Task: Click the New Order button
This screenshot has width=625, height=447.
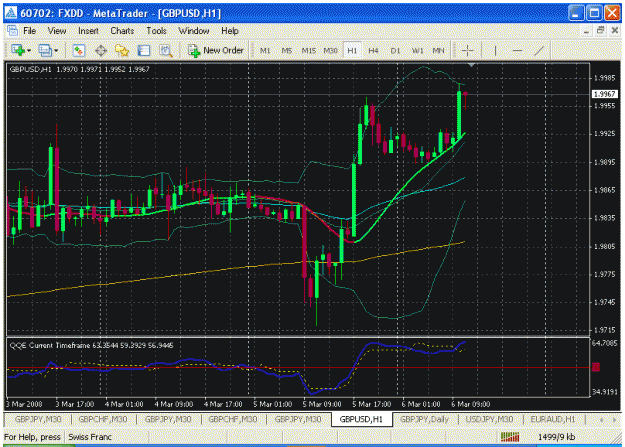Action: [x=216, y=50]
